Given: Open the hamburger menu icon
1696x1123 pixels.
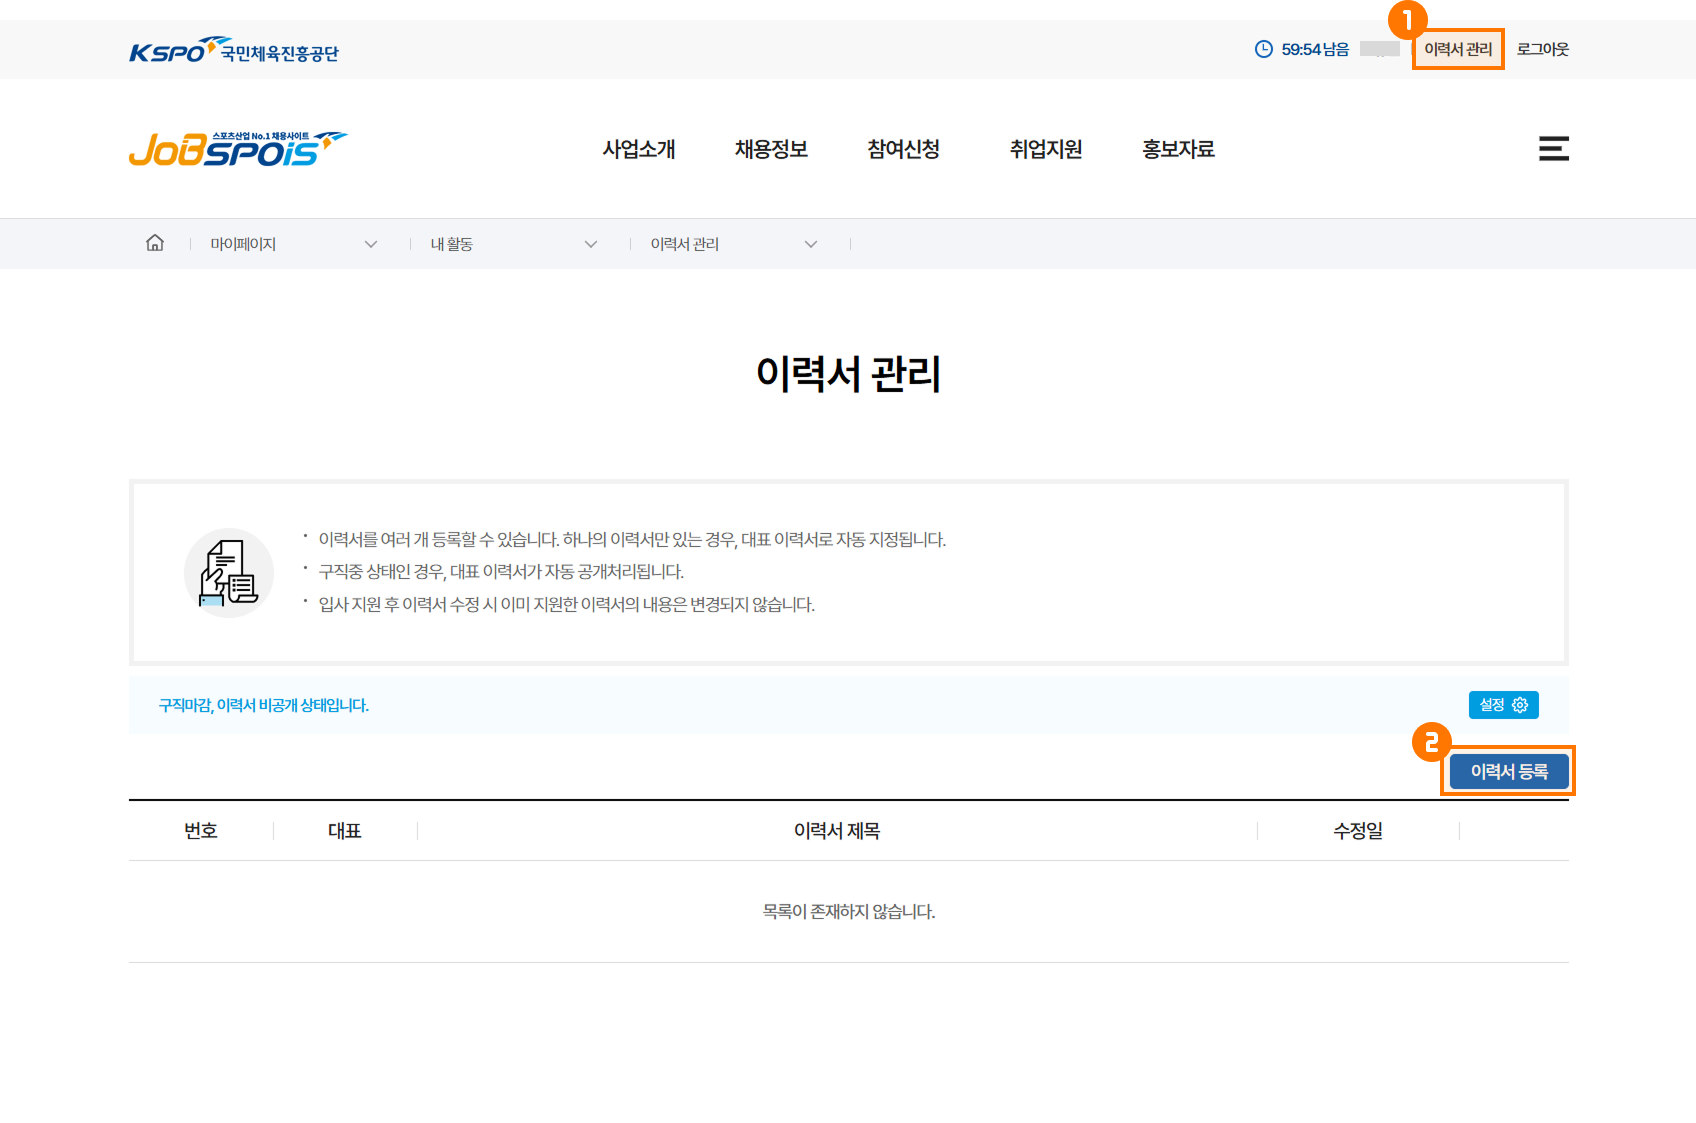Looking at the screenshot, I should 1553,149.
